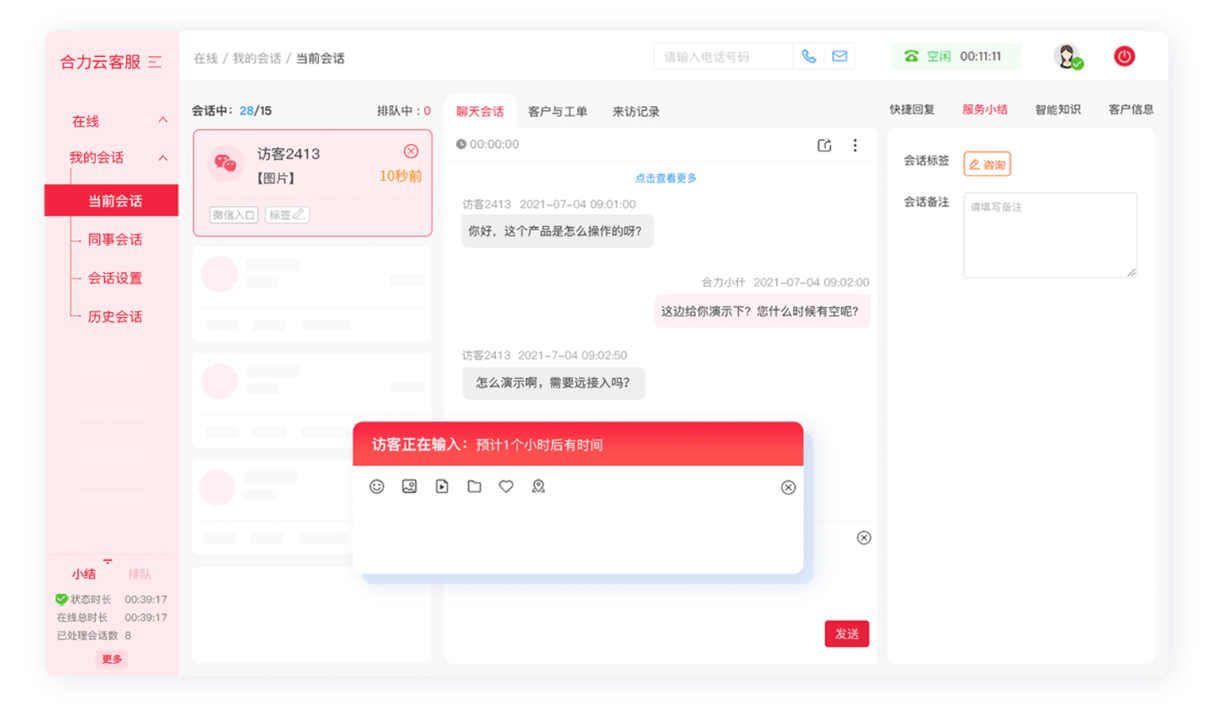Click the clear icon above 发送 button
Image resolution: width=1210 pixels, height=710 pixels.
click(x=864, y=538)
